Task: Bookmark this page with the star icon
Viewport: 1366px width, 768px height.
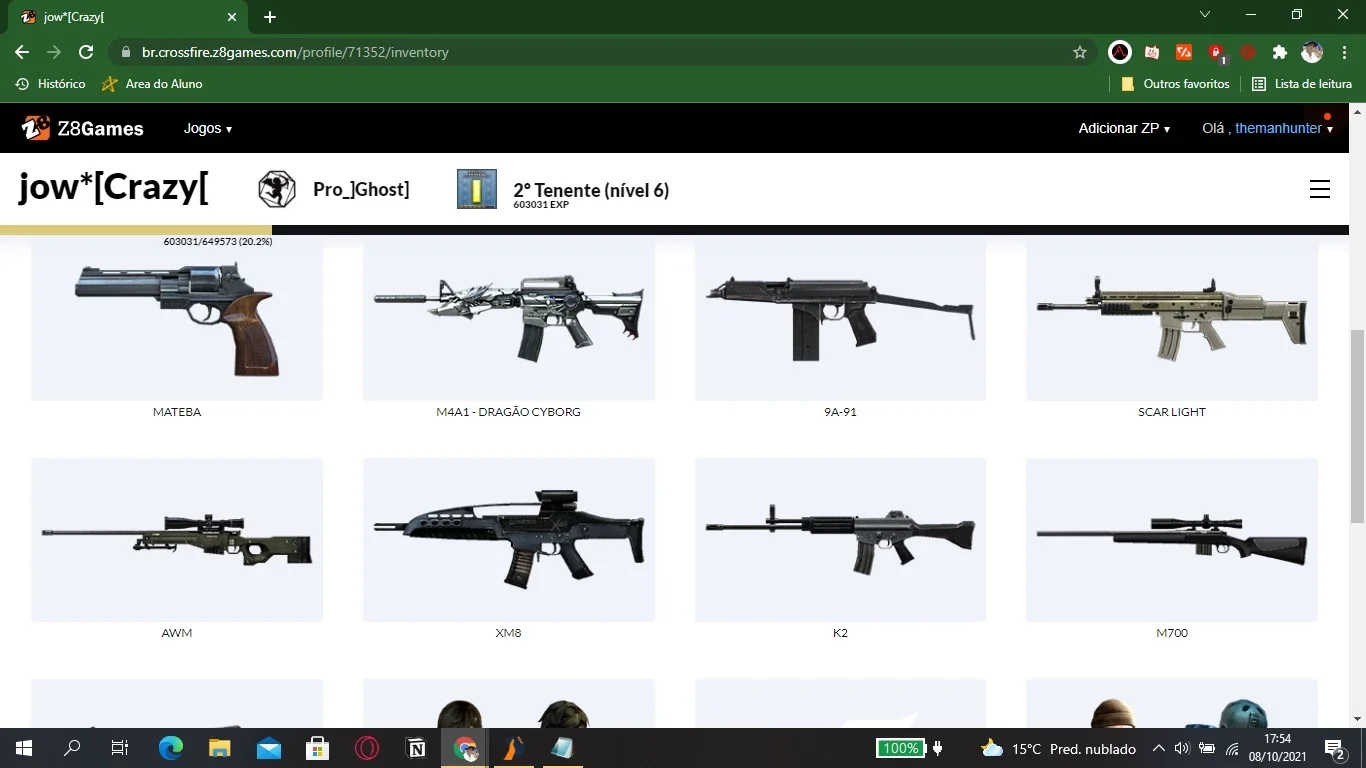Action: tap(1080, 52)
